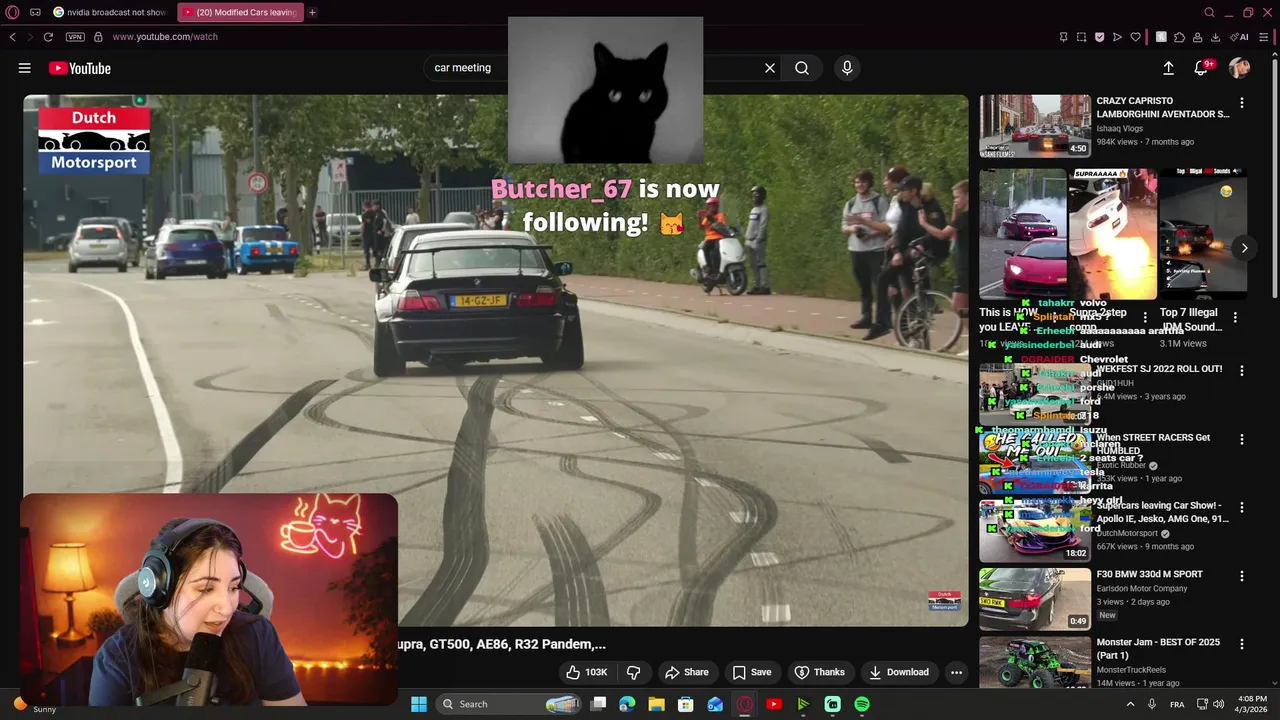Open options for Monster Jam video
Screen dimensions: 1280x720
(1242, 644)
